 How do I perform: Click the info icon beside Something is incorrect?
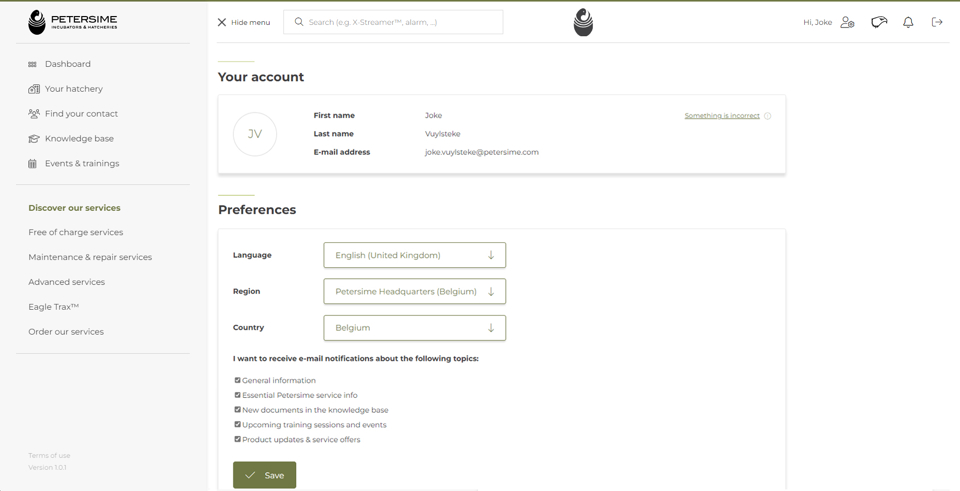pyautogui.click(x=768, y=116)
